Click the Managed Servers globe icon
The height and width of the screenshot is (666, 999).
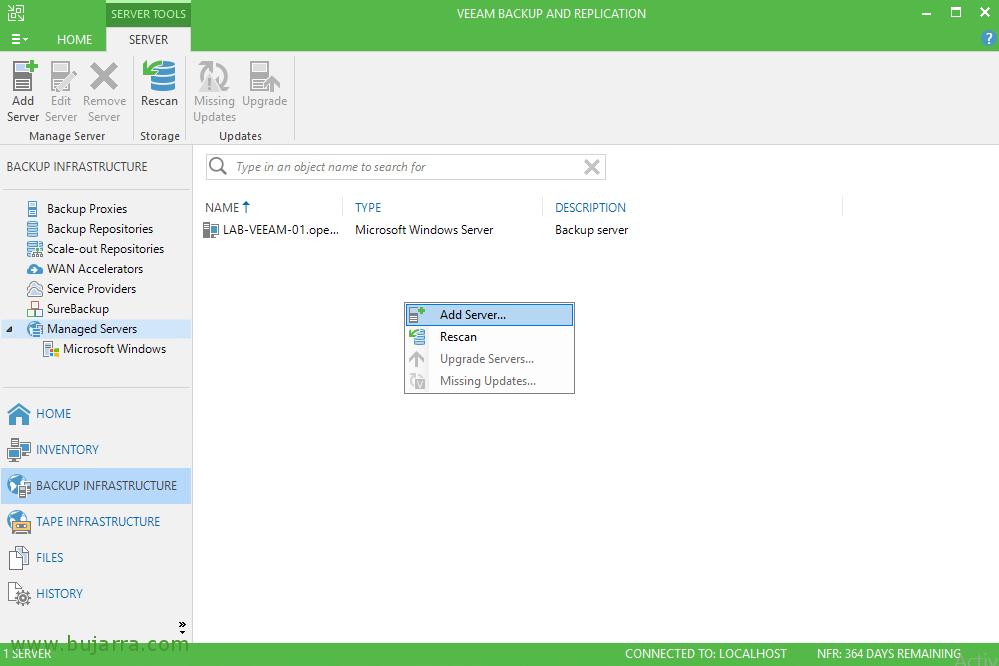pyautogui.click(x=34, y=329)
